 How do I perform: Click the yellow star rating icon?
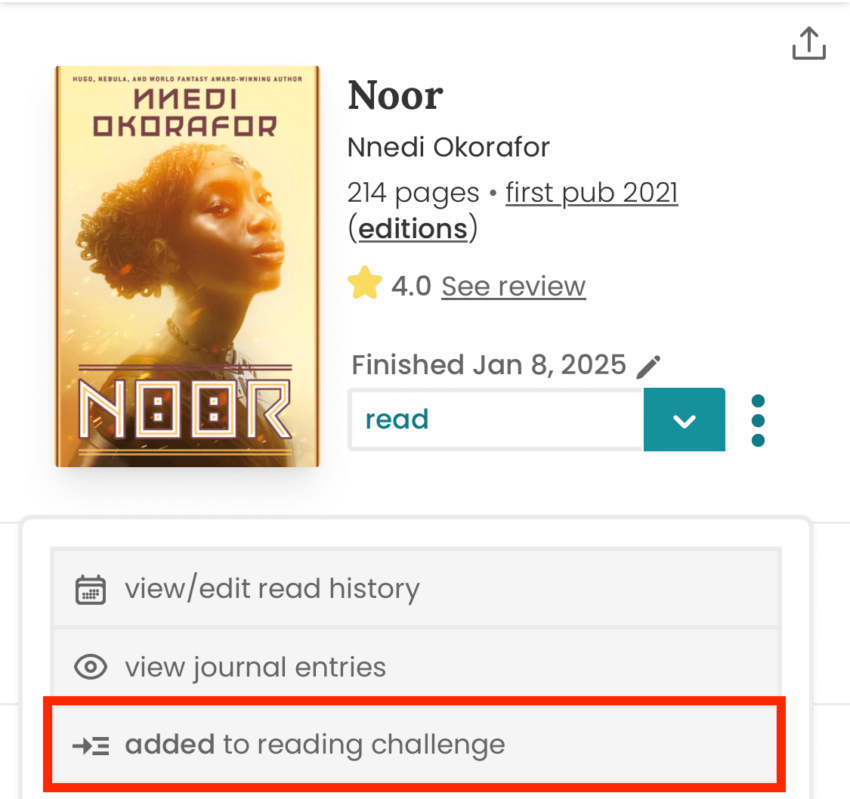(x=365, y=283)
